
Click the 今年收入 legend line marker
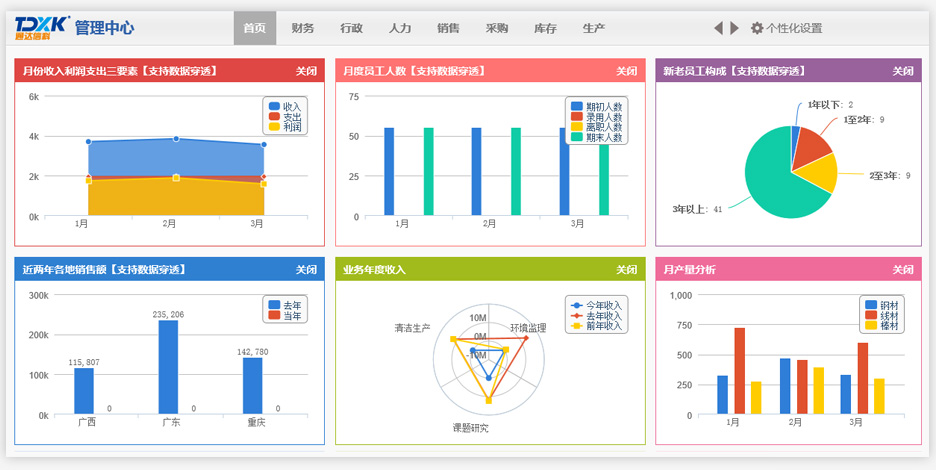coord(575,305)
